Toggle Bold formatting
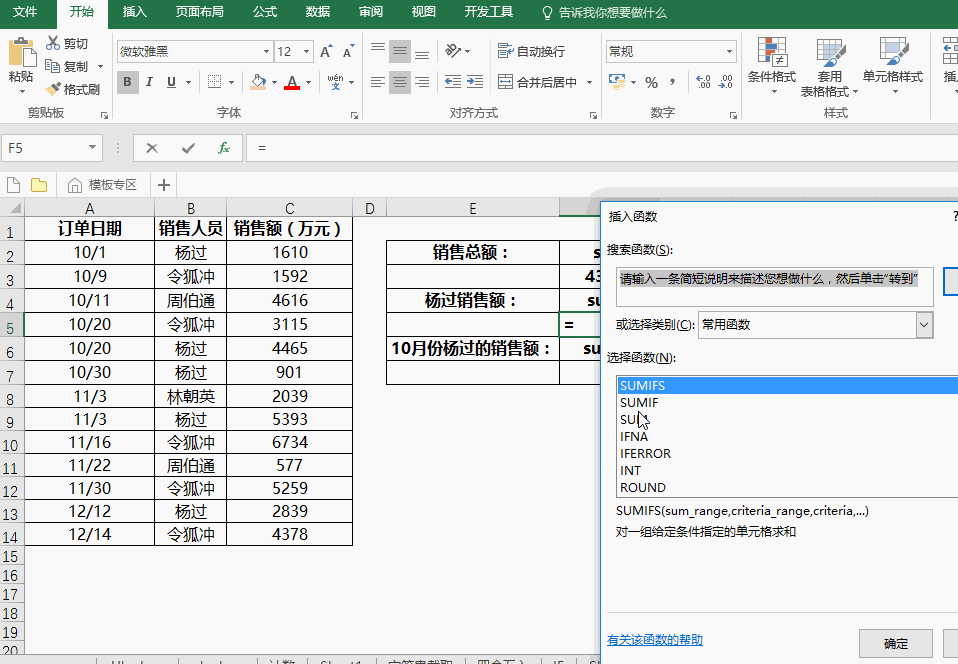Image resolution: width=958 pixels, height=664 pixels. 127,82
